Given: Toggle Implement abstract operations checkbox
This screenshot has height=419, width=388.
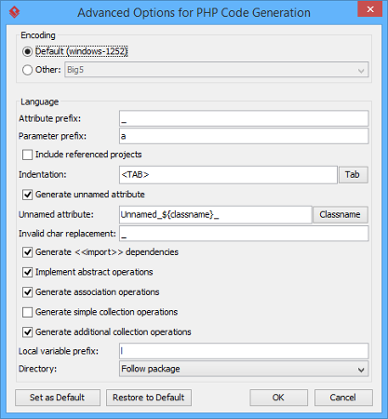Looking at the screenshot, I should click(27, 272).
